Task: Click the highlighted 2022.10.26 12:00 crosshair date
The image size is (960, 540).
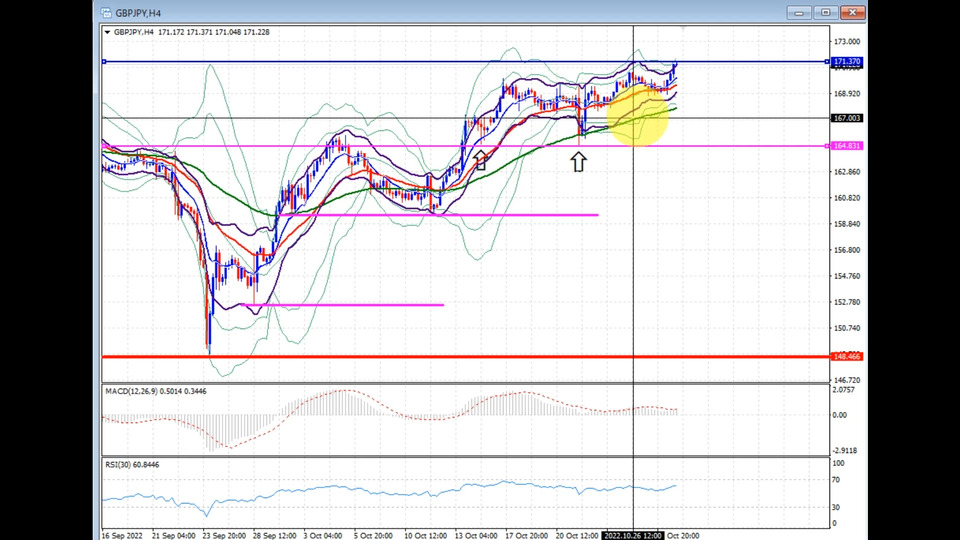Action: [x=633, y=536]
